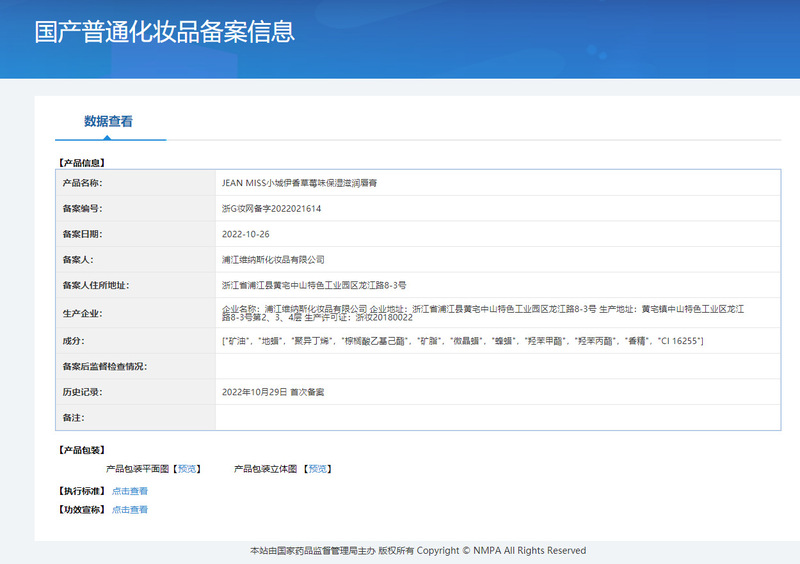Click the 备案人 company name value
Viewport: 800px width, 564px height.
click(x=273, y=259)
